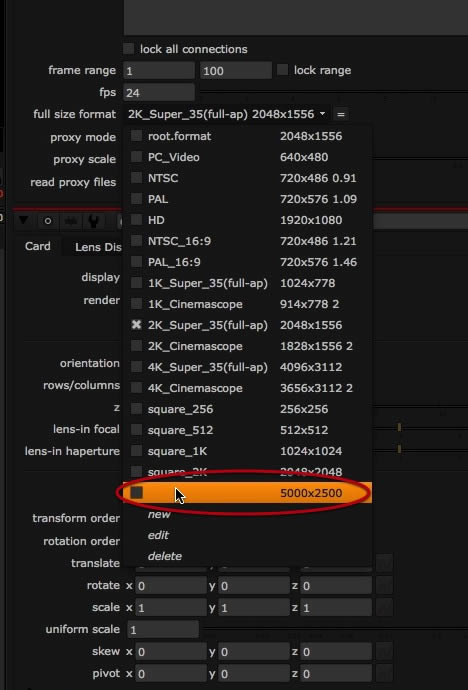Click the pivot z input field
468x690 pixels.
coord(336,674)
